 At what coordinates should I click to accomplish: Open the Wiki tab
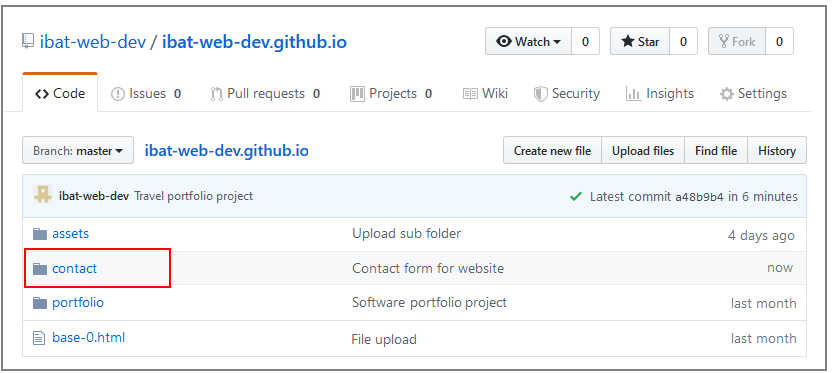tap(485, 94)
